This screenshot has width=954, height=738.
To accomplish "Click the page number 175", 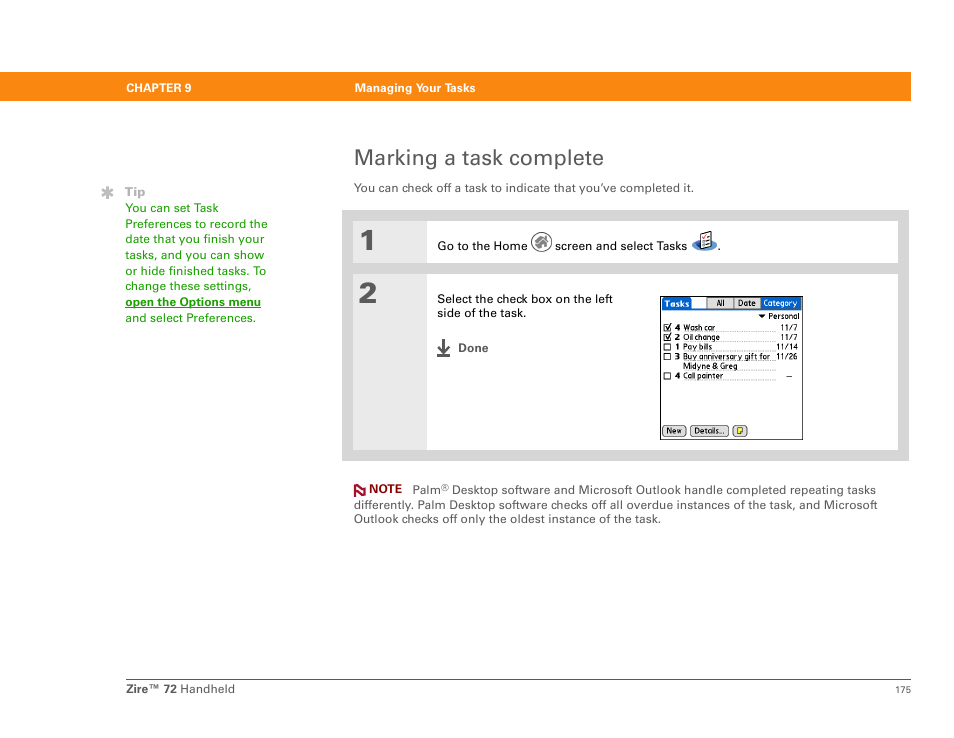I will [903, 689].
